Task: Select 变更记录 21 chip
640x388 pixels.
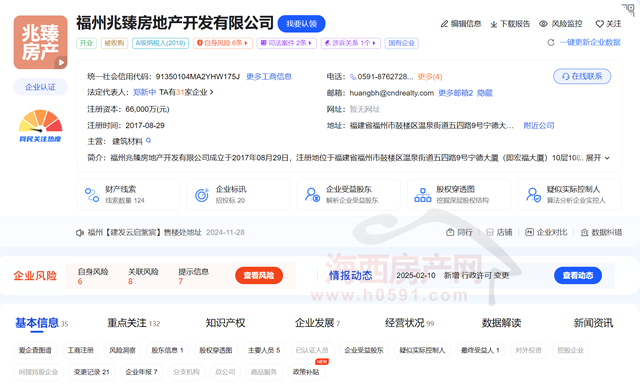Action: 91,372
